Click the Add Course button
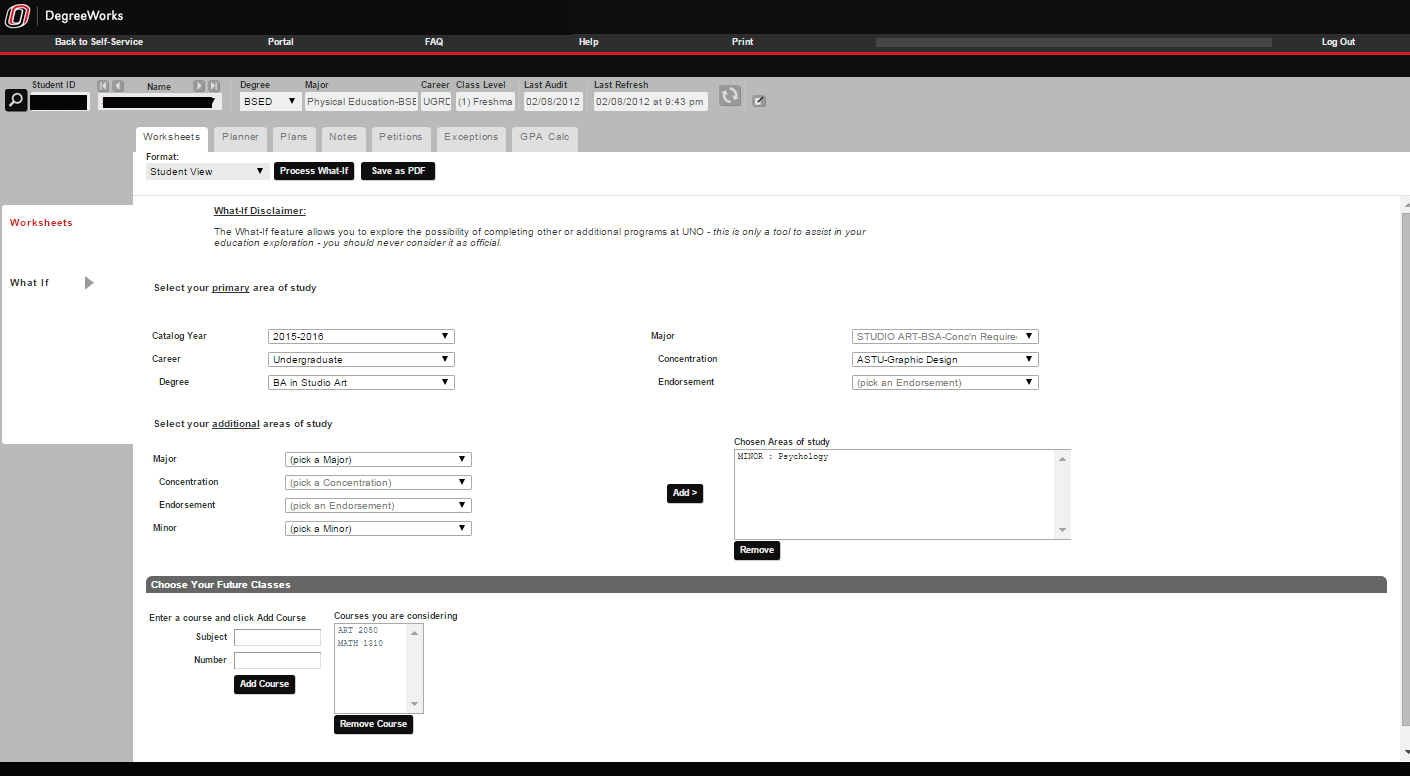 [264, 684]
